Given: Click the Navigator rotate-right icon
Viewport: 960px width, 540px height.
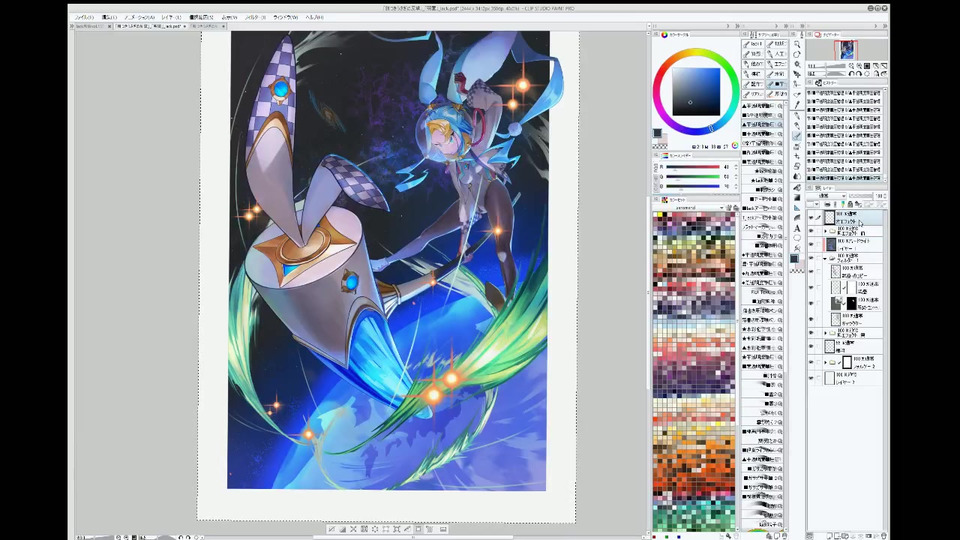Looking at the screenshot, I should pos(859,73).
